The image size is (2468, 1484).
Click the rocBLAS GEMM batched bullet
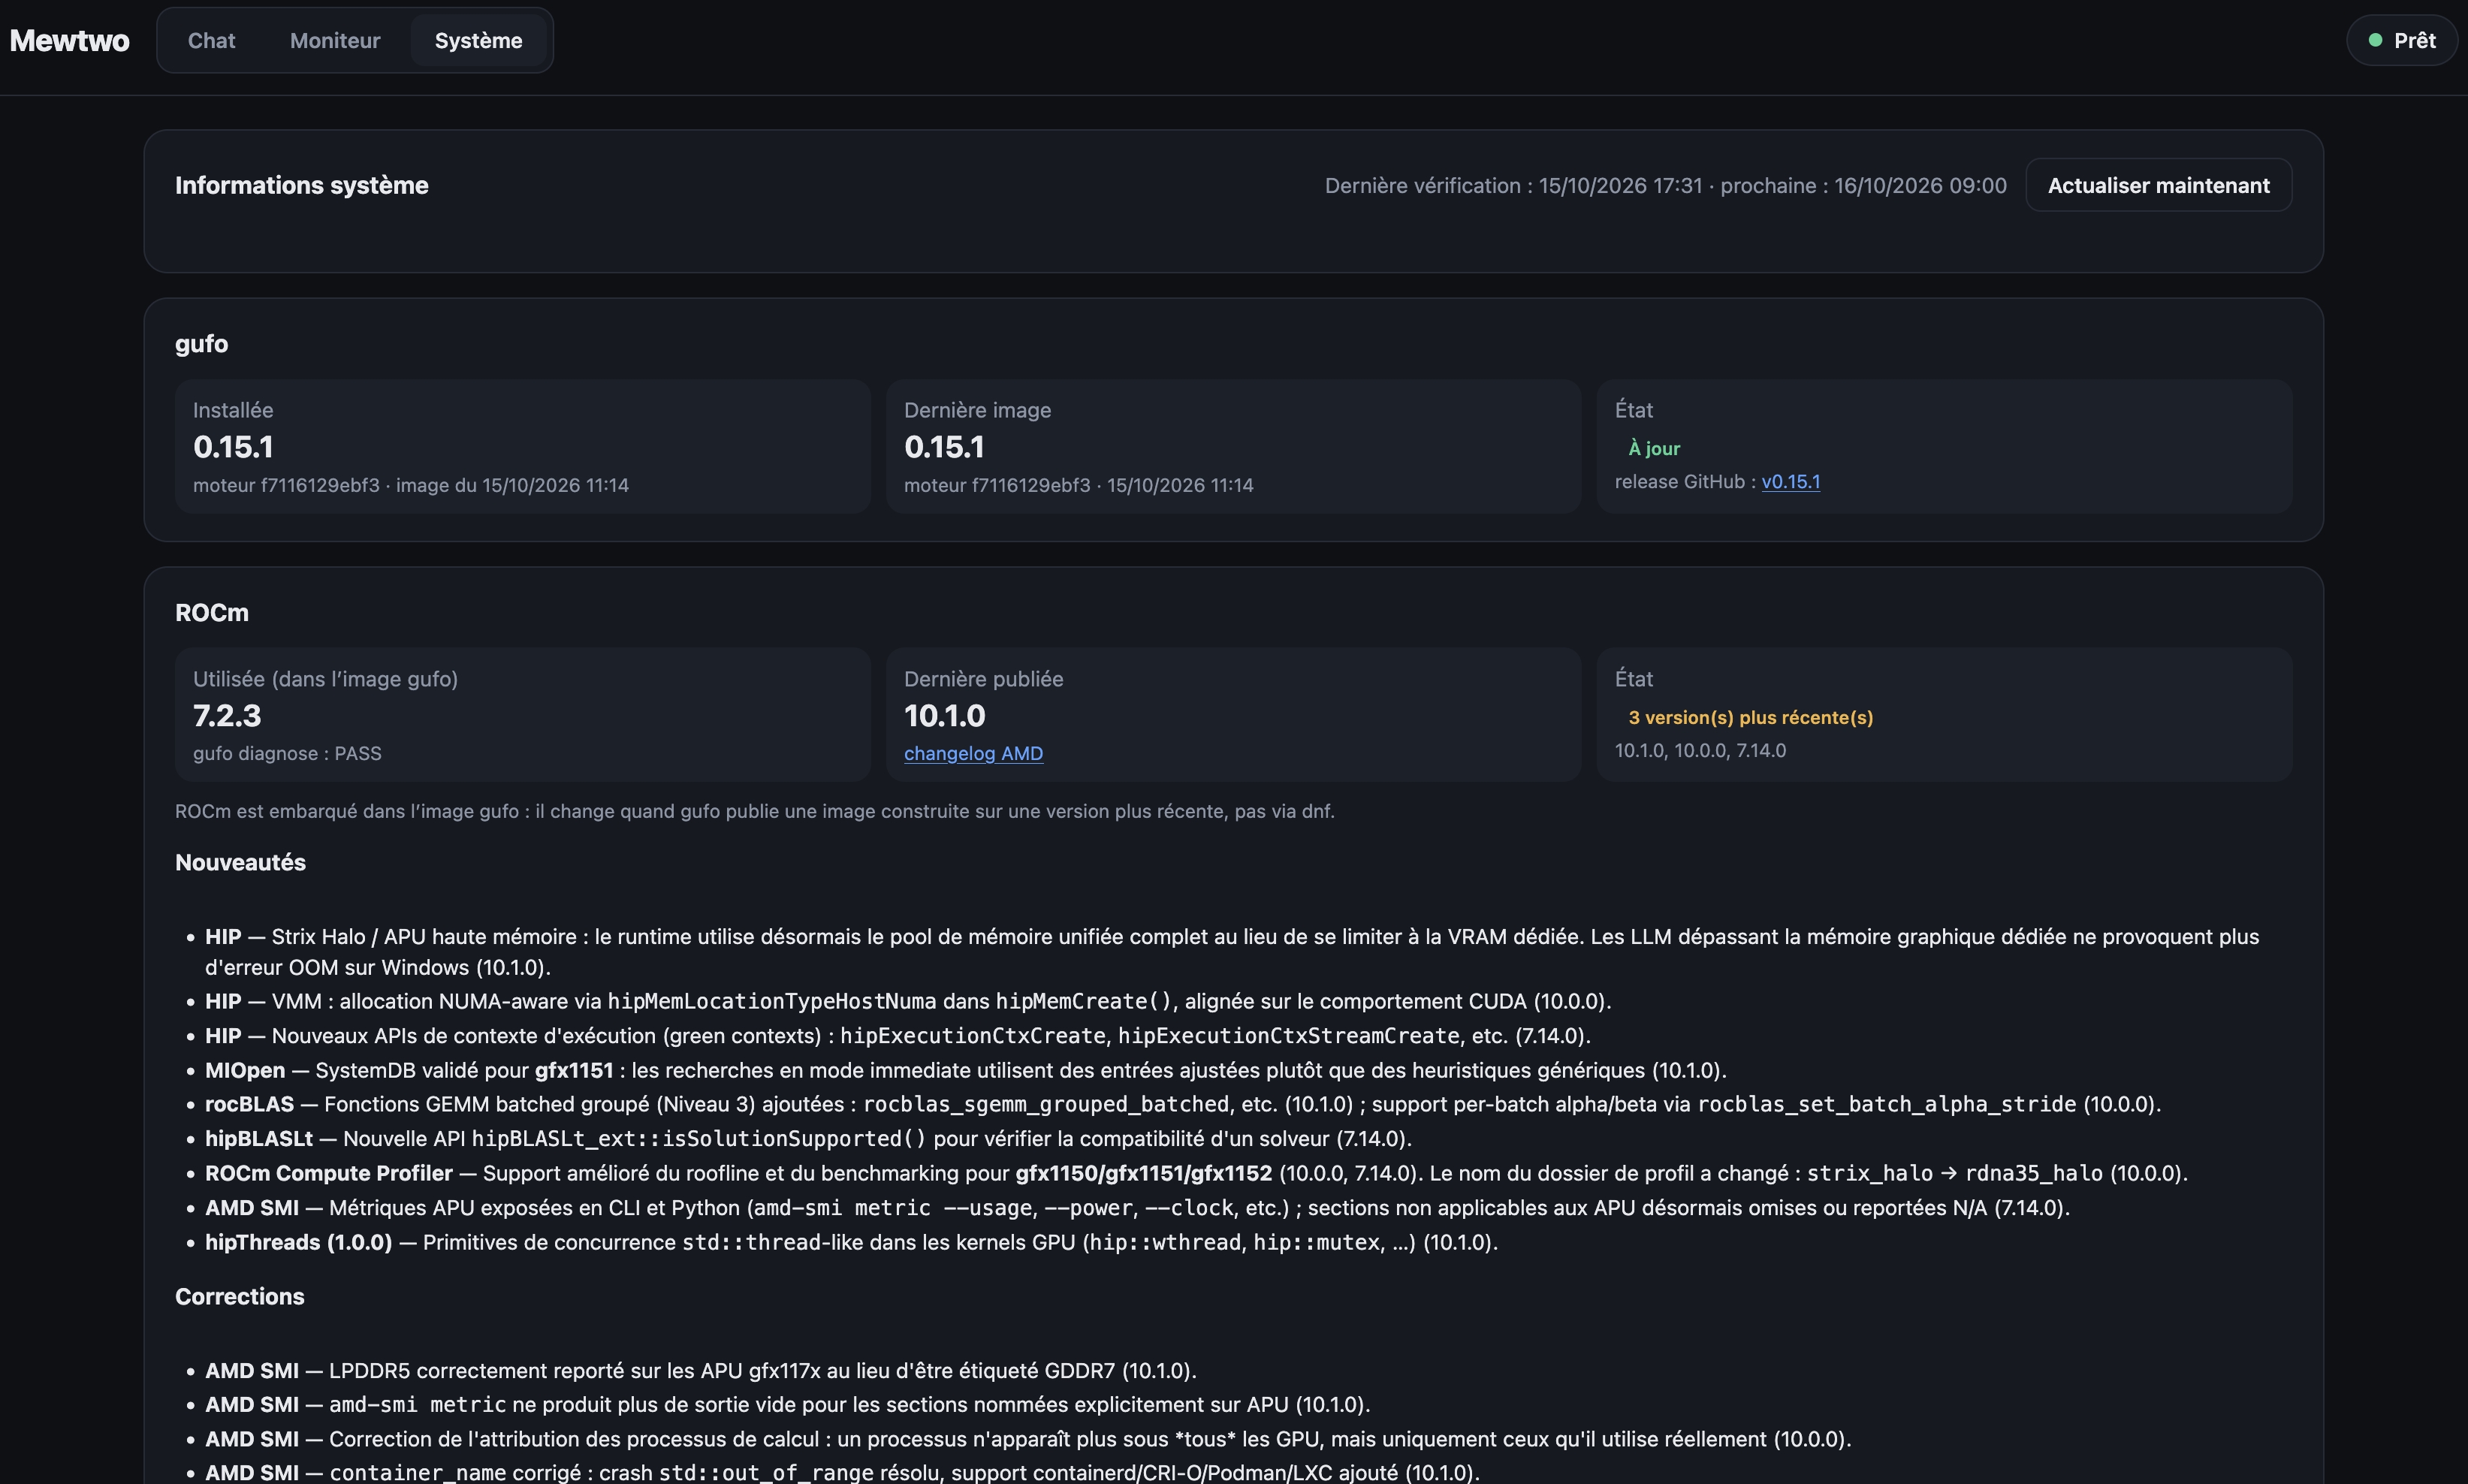1183,1104
